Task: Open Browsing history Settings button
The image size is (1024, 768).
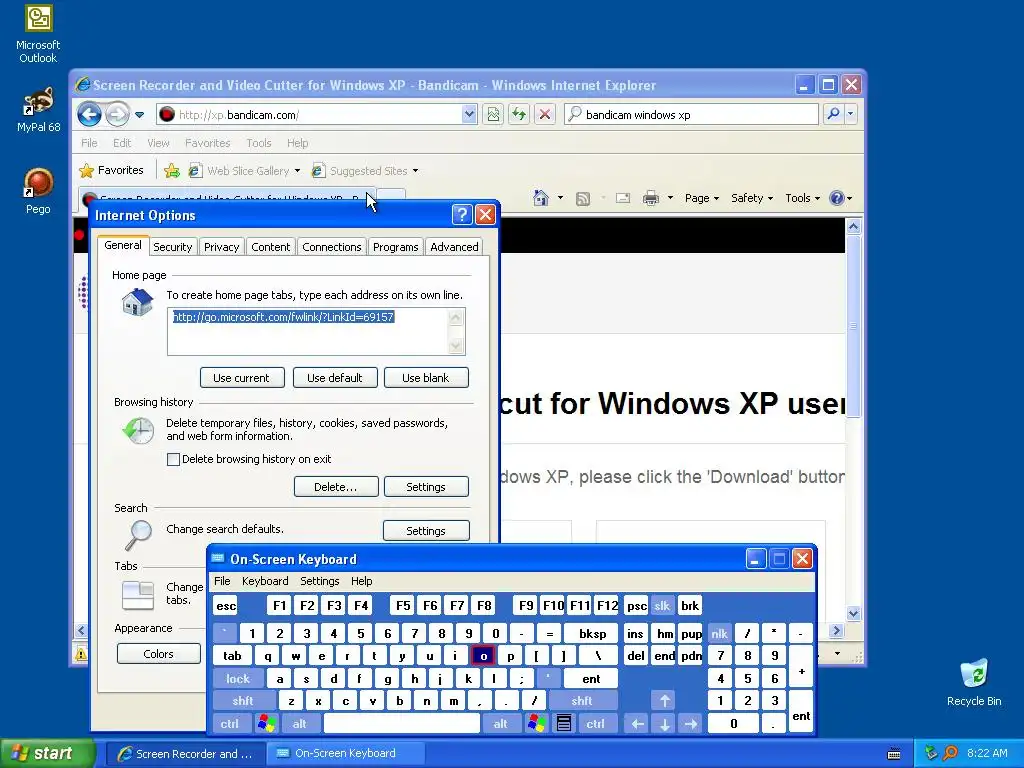Action: 426,487
